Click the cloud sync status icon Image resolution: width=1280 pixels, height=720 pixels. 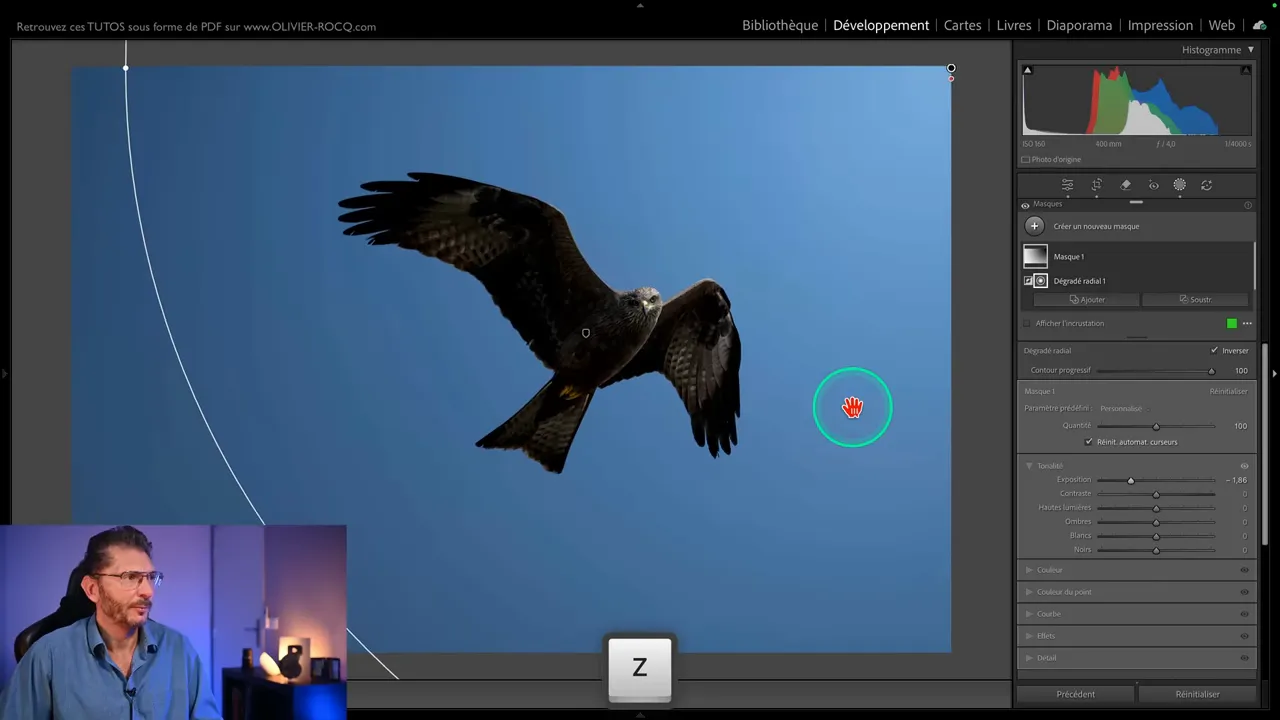click(1259, 25)
